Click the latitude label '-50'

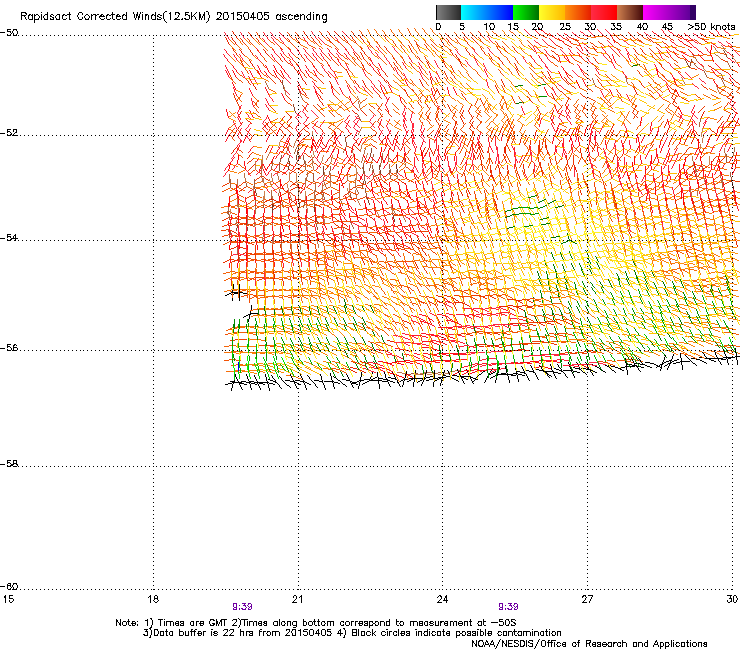click(9, 33)
